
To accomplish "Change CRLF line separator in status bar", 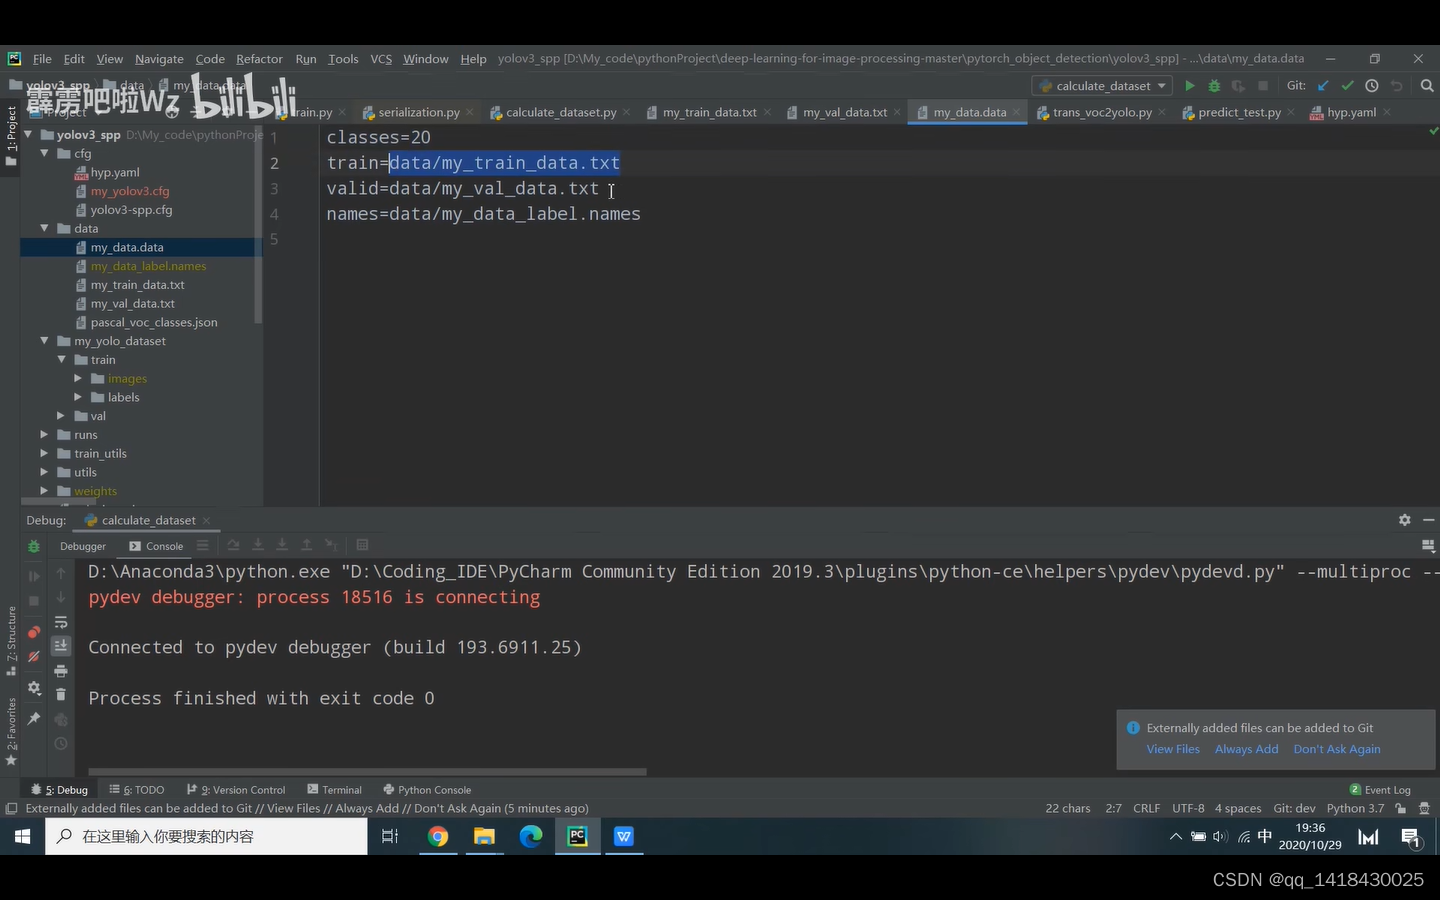I will tap(1146, 808).
